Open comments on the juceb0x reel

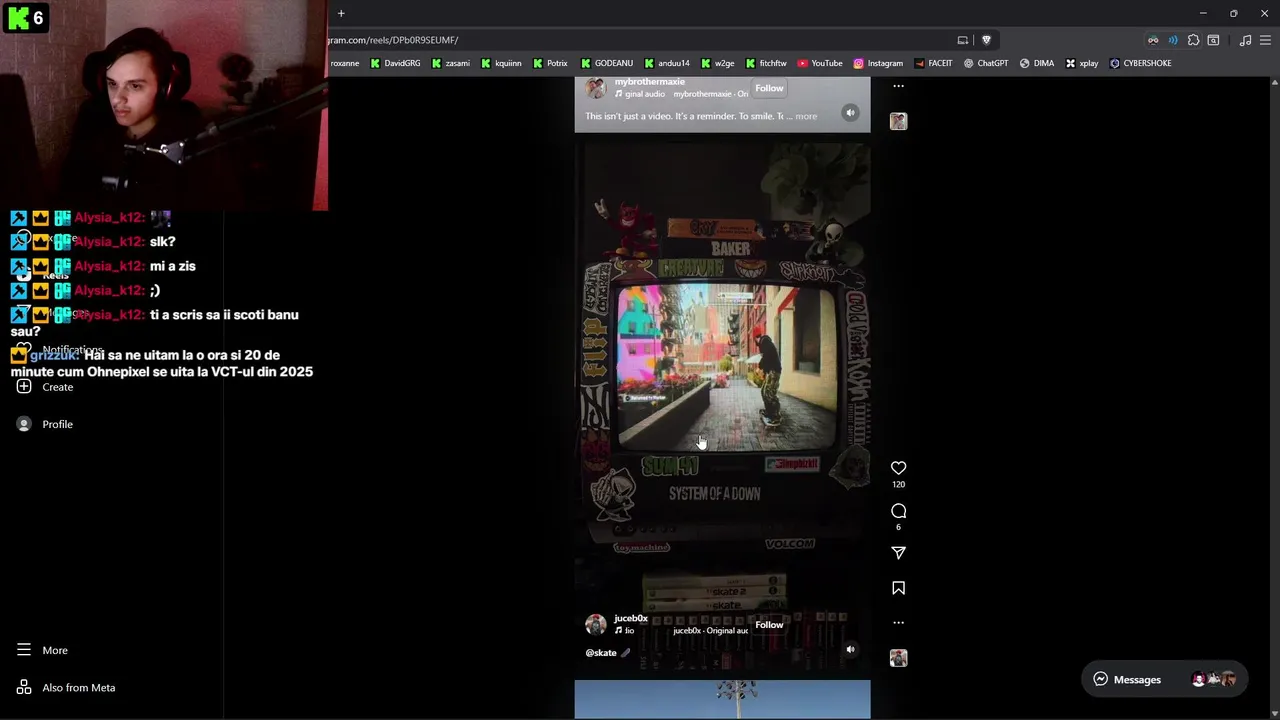(x=898, y=511)
